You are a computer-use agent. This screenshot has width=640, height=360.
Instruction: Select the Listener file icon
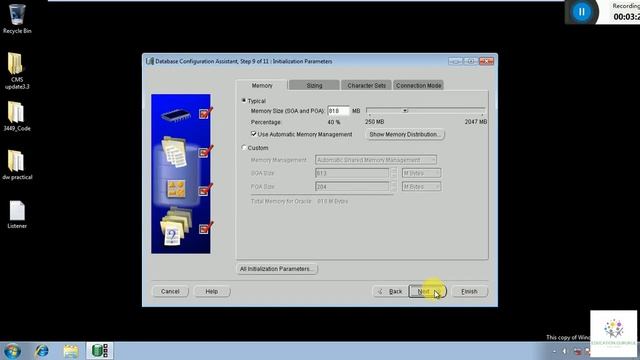click(x=17, y=214)
